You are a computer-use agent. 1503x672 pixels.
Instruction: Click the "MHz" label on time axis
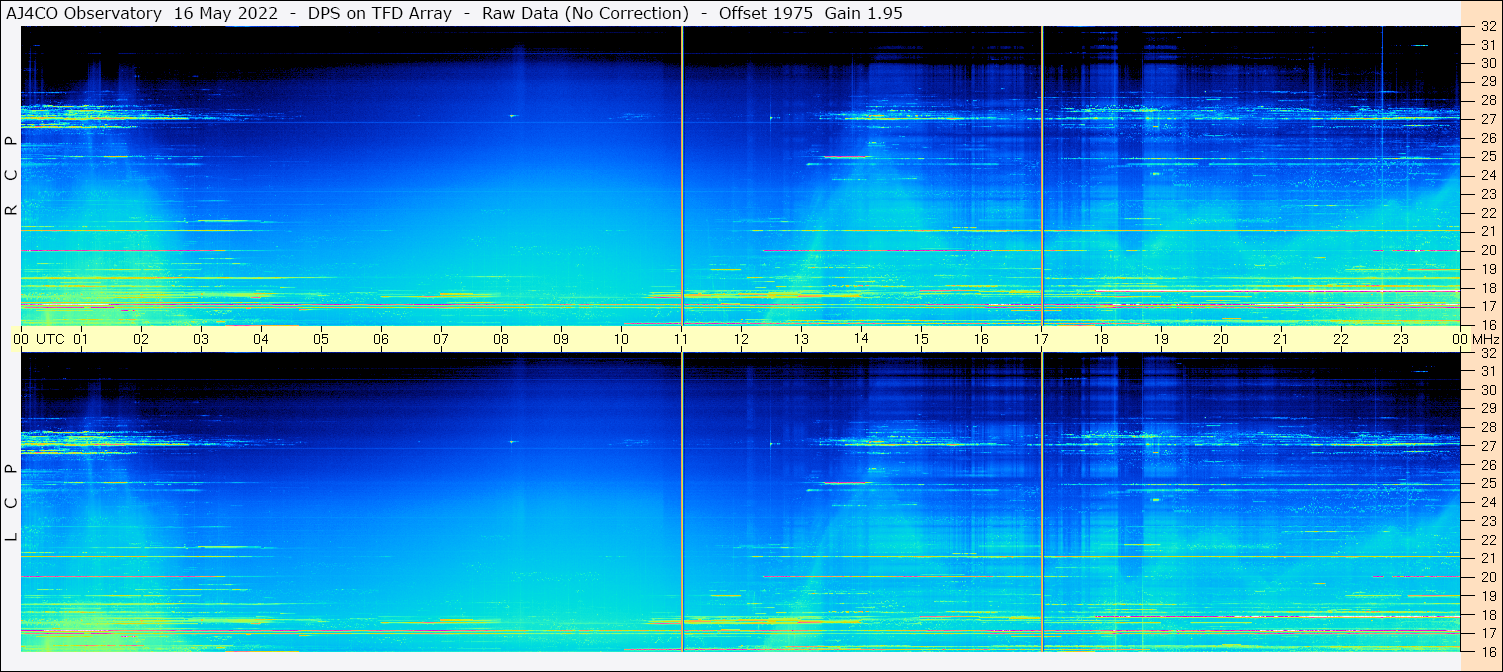tap(1485, 339)
